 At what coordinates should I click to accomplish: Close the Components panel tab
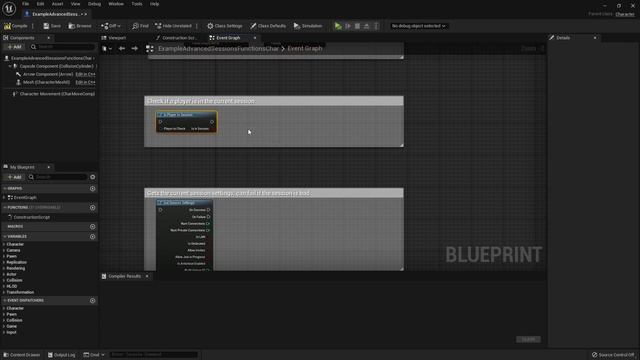point(49,38)
